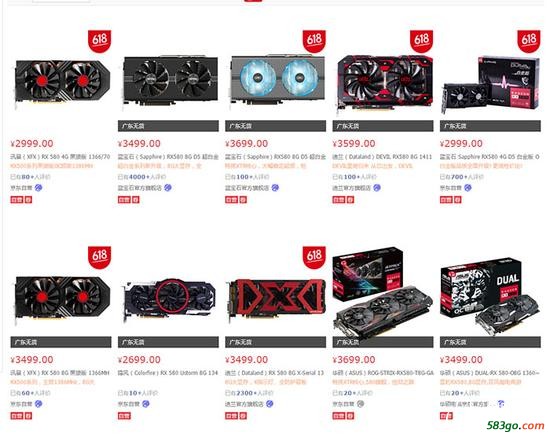Screen dimensions: 550x441
Task: Click the chat icon beside the Colorfire seller name
Action: (146, 404)
